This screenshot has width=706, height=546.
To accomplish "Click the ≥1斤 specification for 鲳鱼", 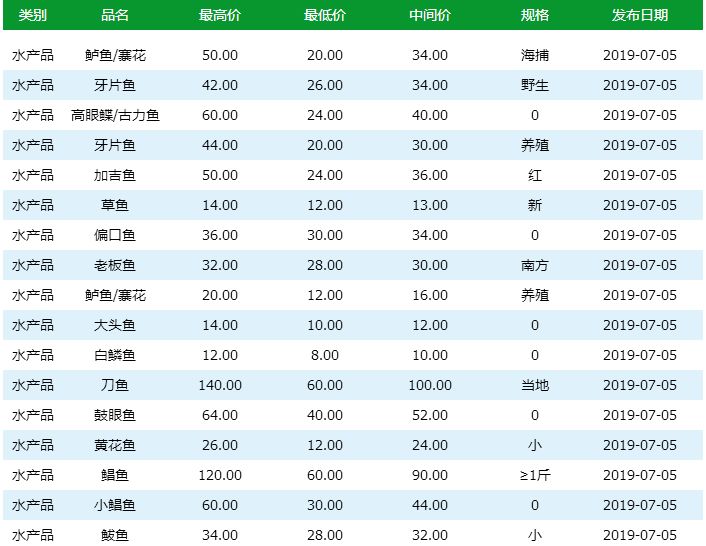I will point(535,475).
